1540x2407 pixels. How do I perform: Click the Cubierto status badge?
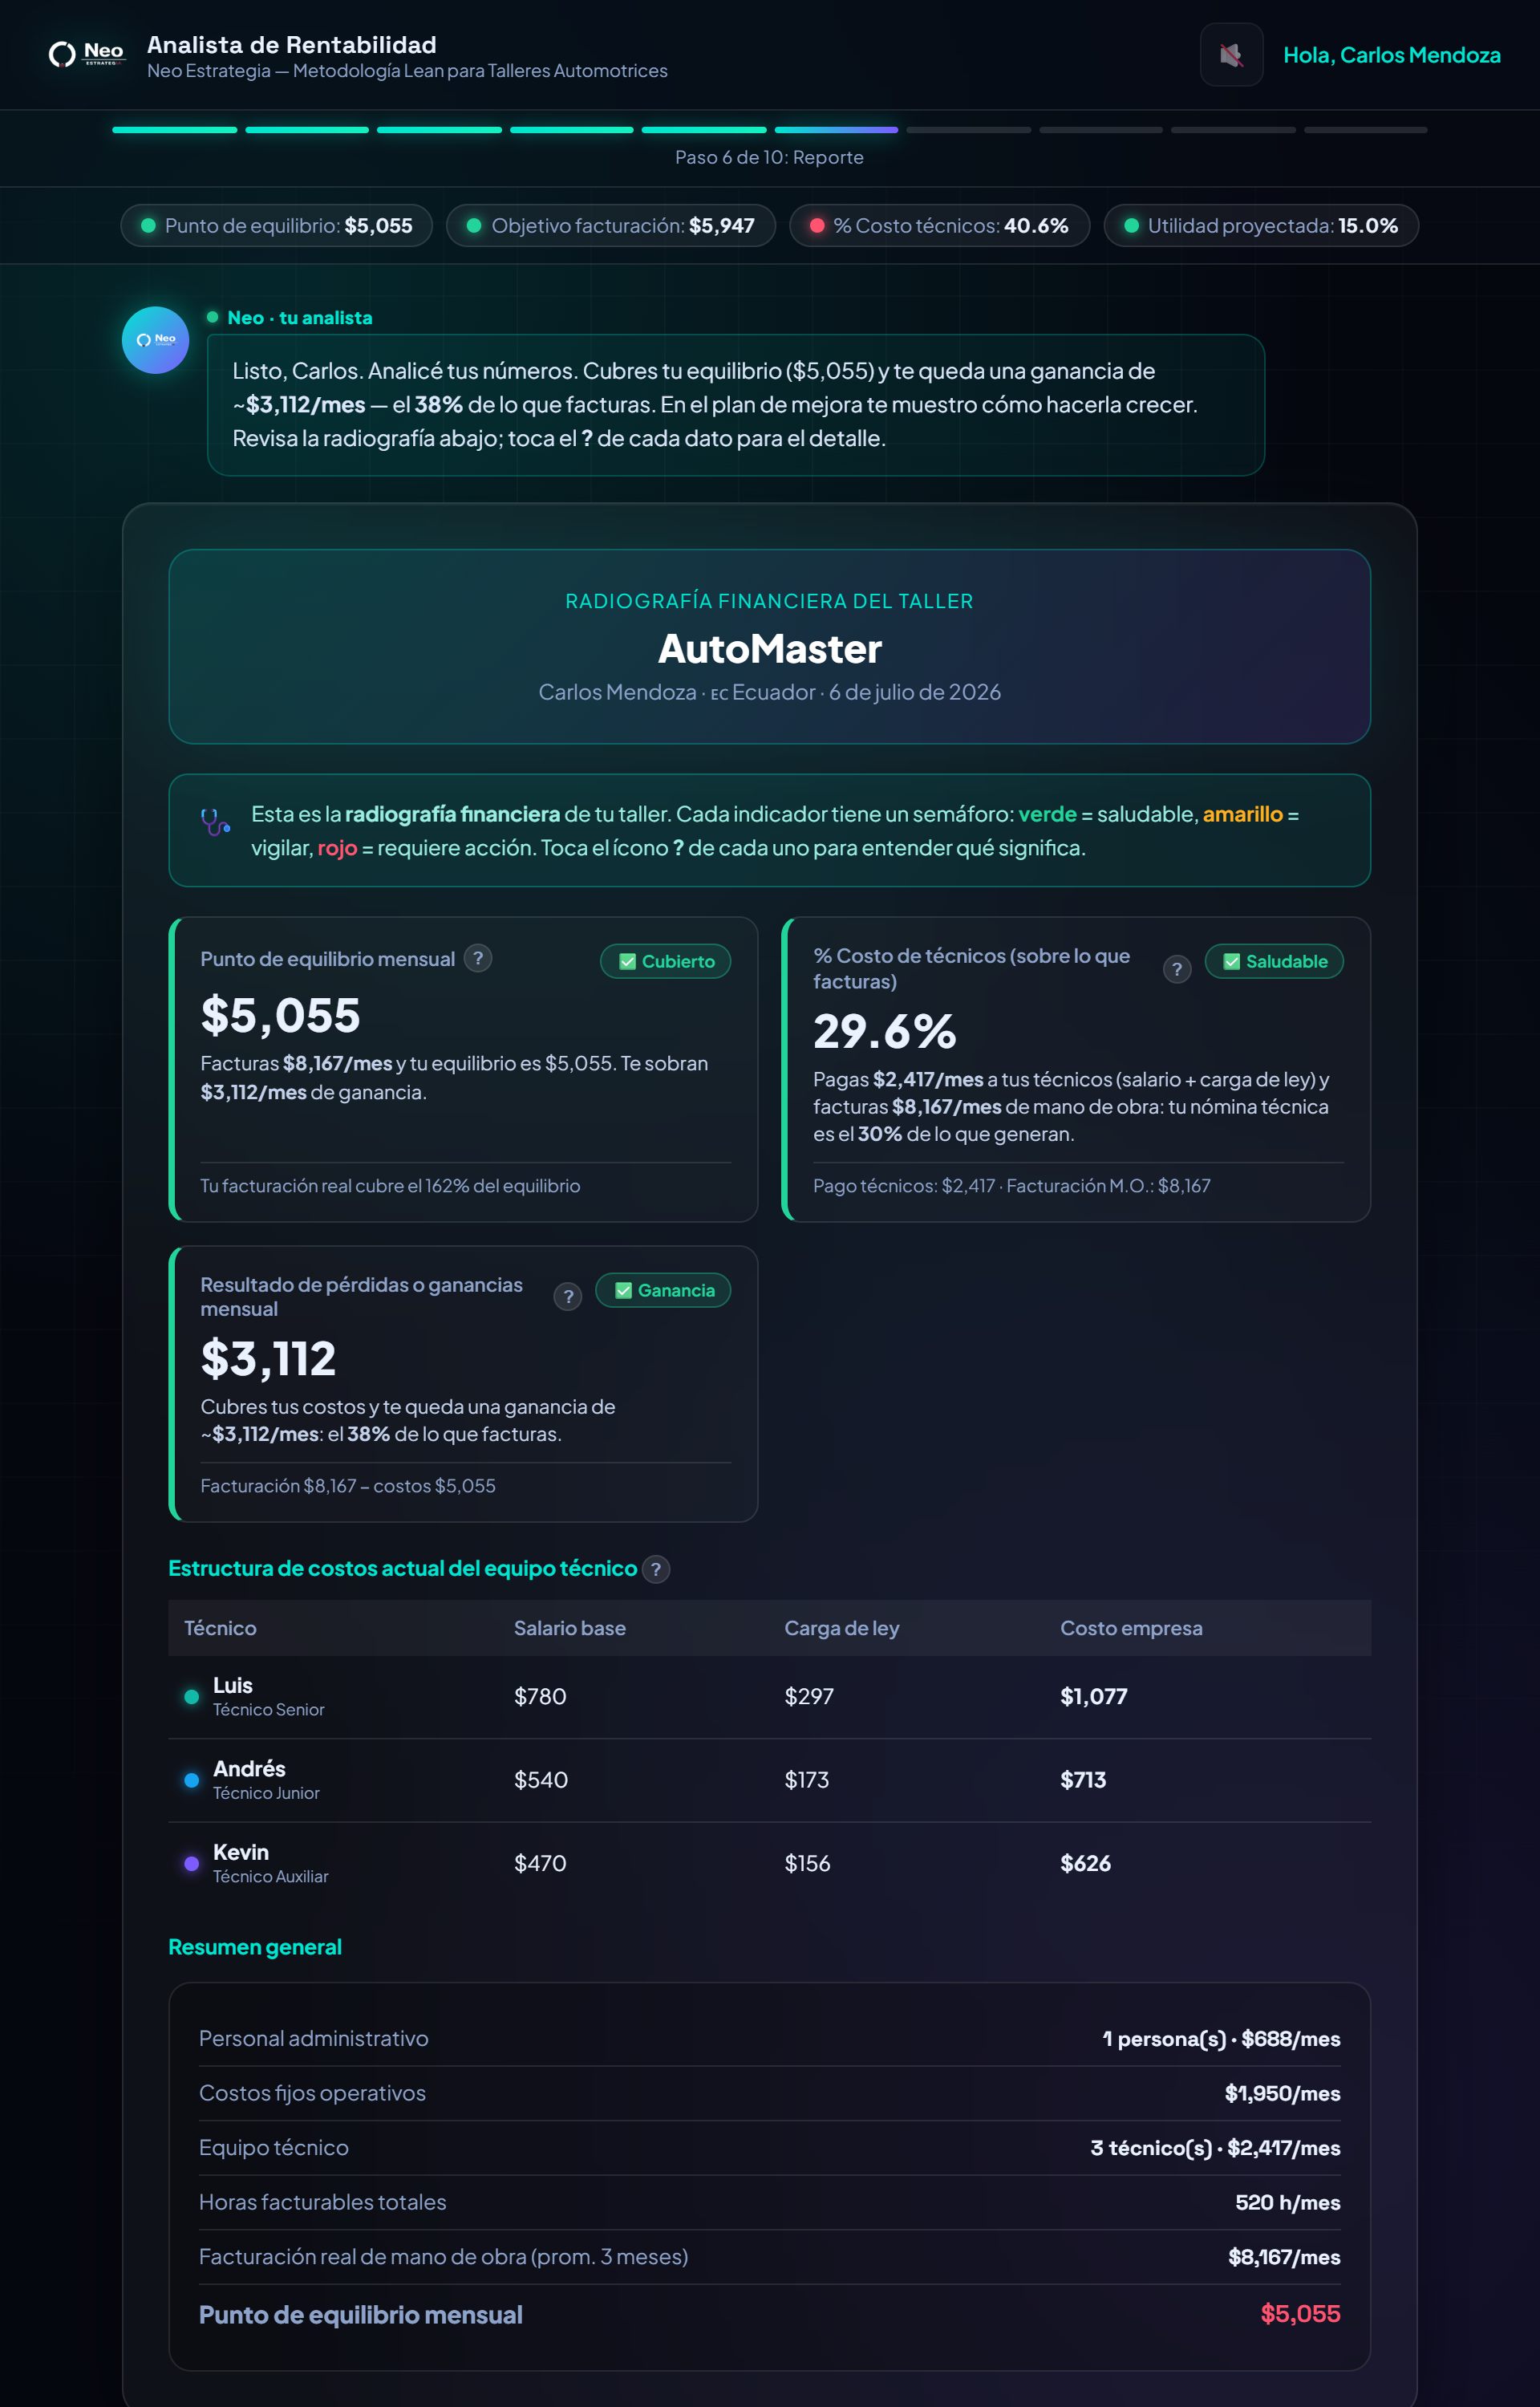tap(665, 961)
